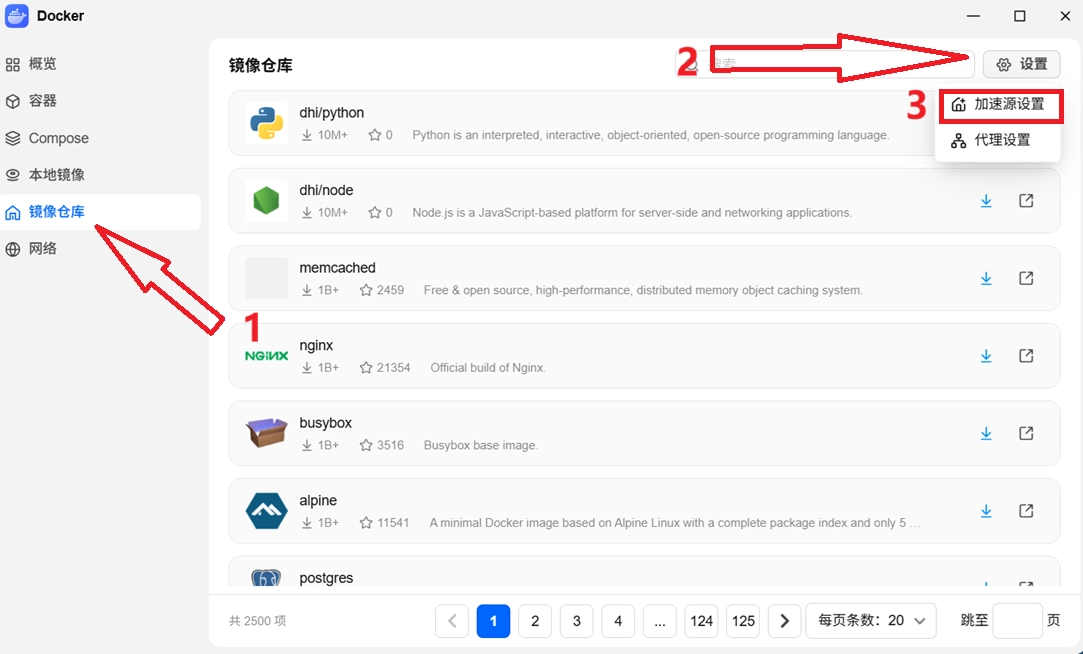Open memcached external link icon
Viewport: 1083px width, 654px height.
pos(1026,278)
